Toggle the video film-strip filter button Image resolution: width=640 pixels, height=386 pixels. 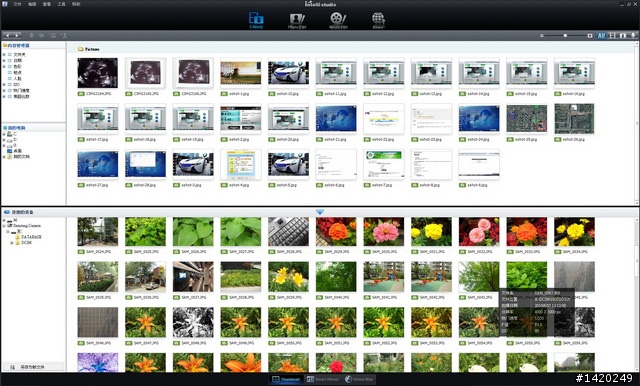click(612, 35)
